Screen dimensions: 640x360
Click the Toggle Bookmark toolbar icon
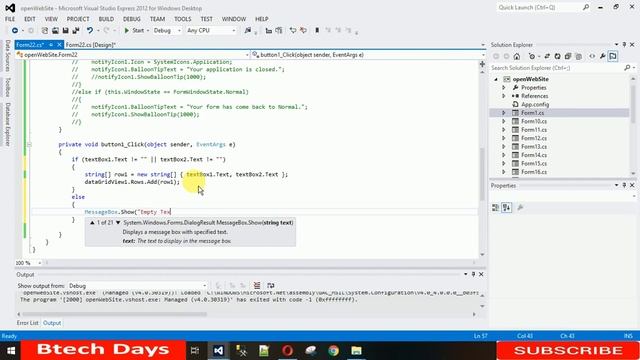tap(317, 31)
